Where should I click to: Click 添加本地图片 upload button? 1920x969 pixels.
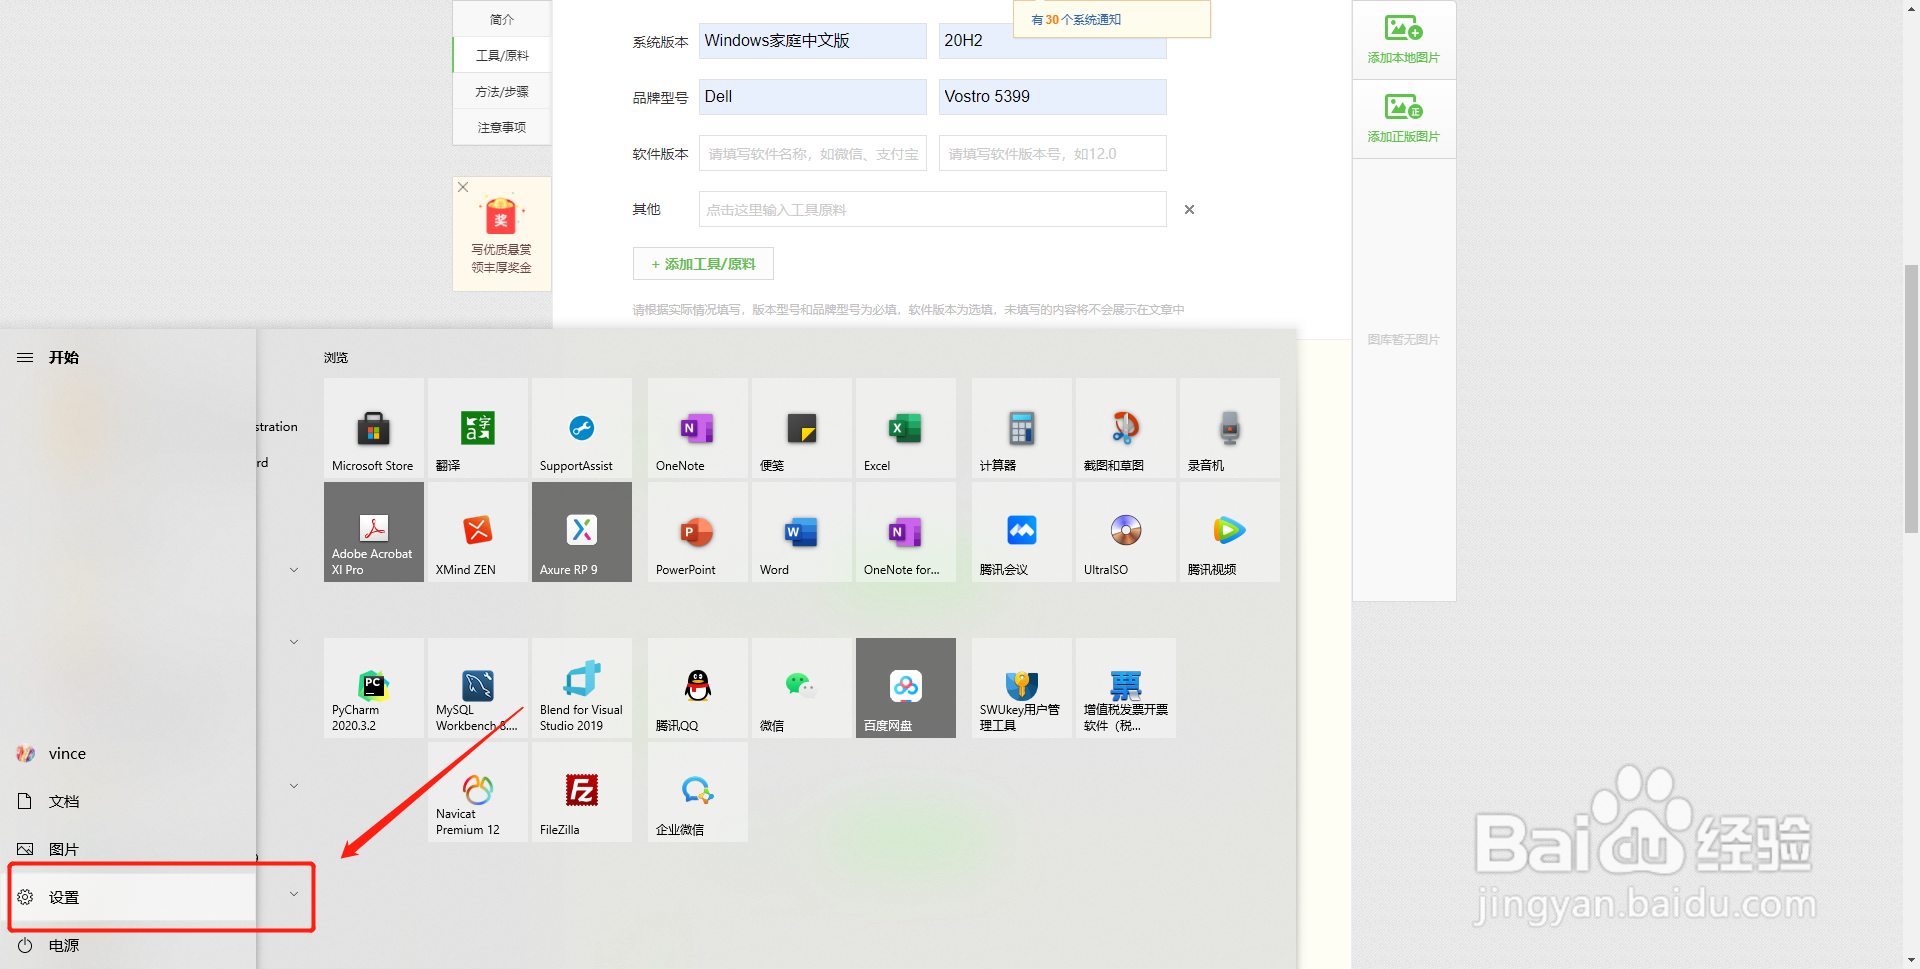[x=1404, y=40]
